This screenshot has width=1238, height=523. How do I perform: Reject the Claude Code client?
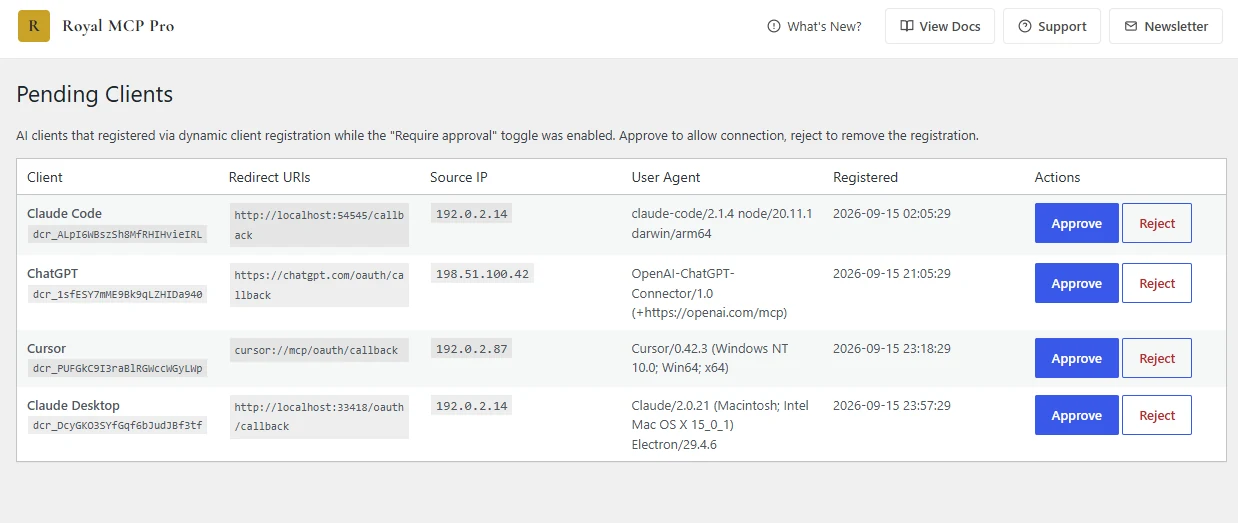pos(1157,223)
